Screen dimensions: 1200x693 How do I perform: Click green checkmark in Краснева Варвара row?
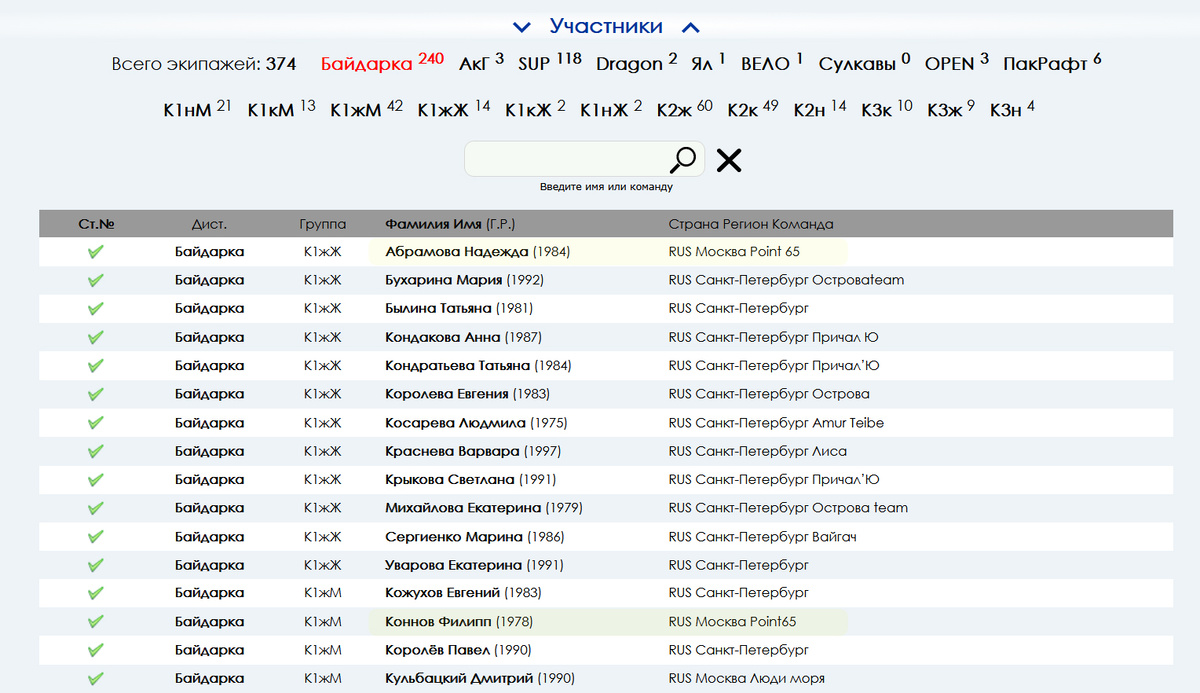tap(96, 451)
